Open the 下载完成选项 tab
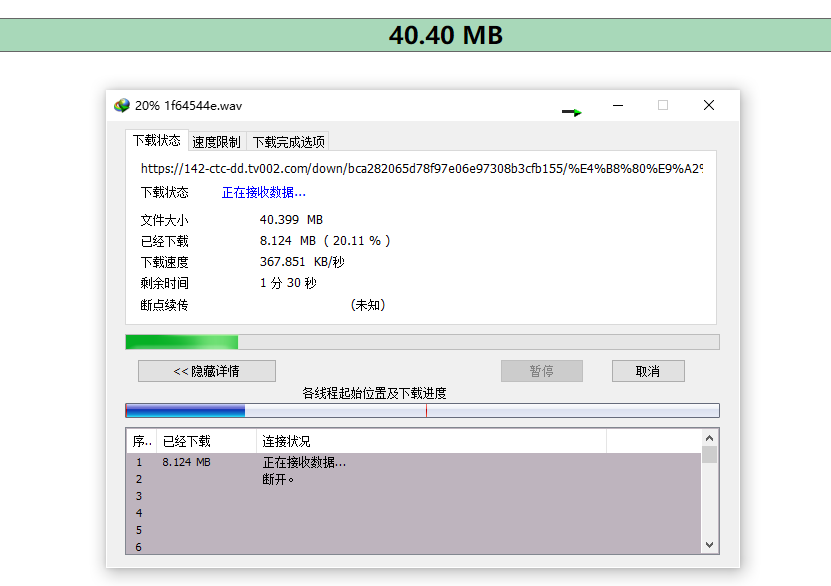The height and width of the screenshot is (586, 831). (x=288, y=142)
